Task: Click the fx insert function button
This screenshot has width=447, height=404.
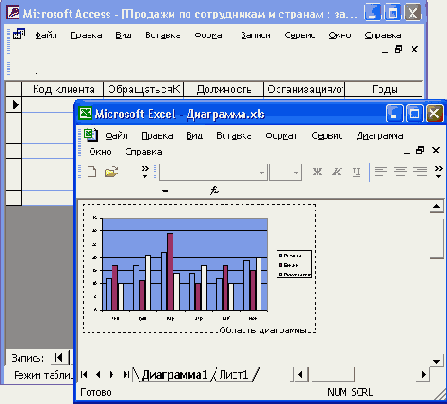Action: point(214,190)
